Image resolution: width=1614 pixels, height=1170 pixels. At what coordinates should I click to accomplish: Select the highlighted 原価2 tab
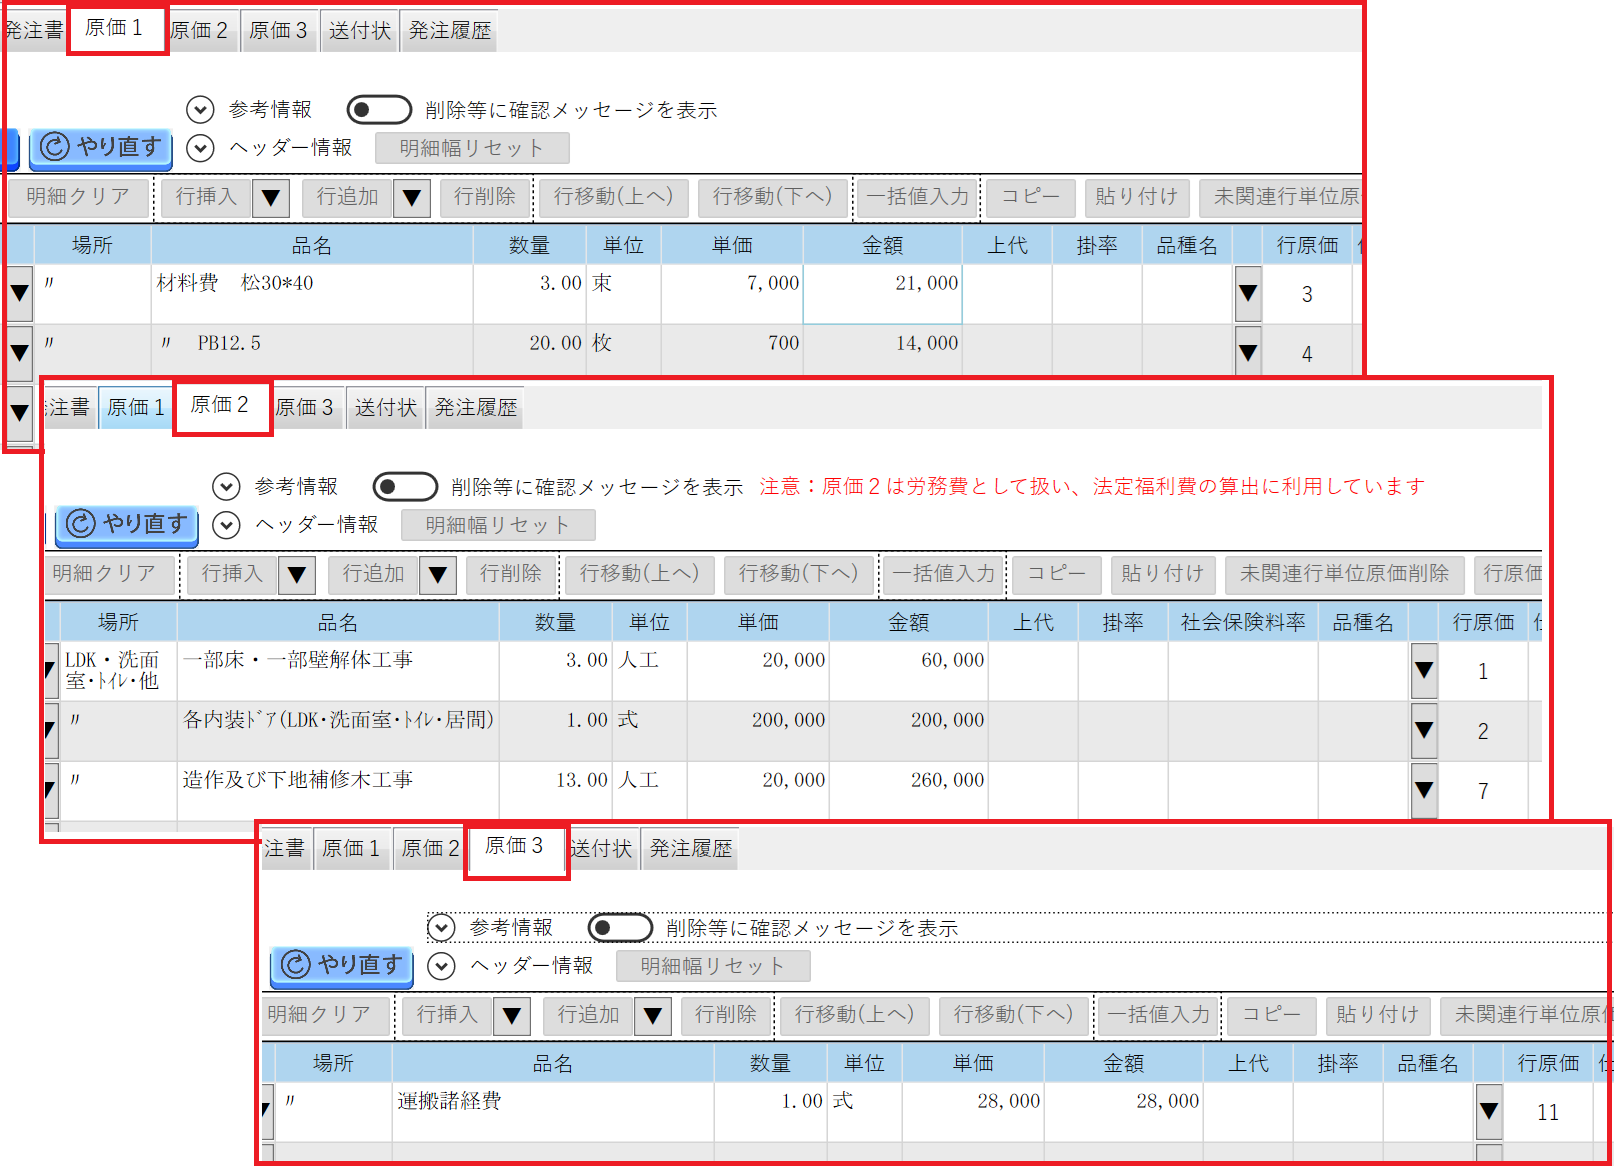[x=221, y=406]
